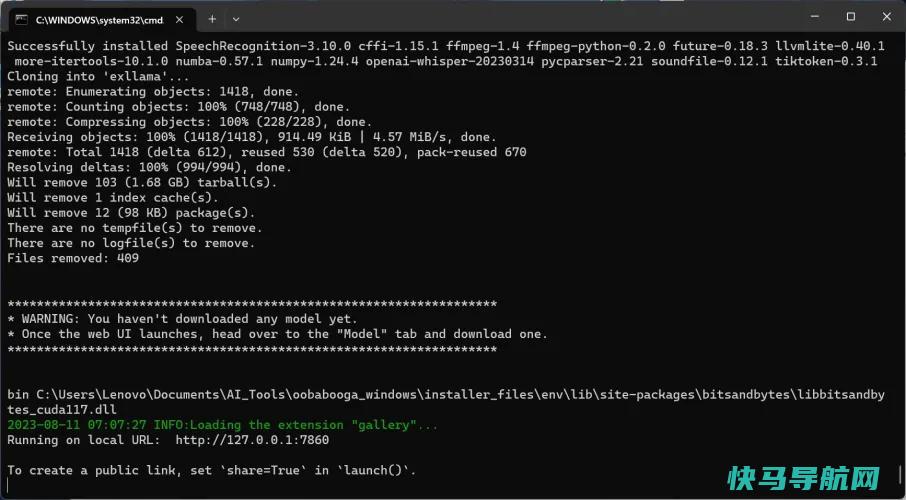Viewport: 906px width, 500px height.
Task: Close the cmd.exe tab
Action: point(179,20)
